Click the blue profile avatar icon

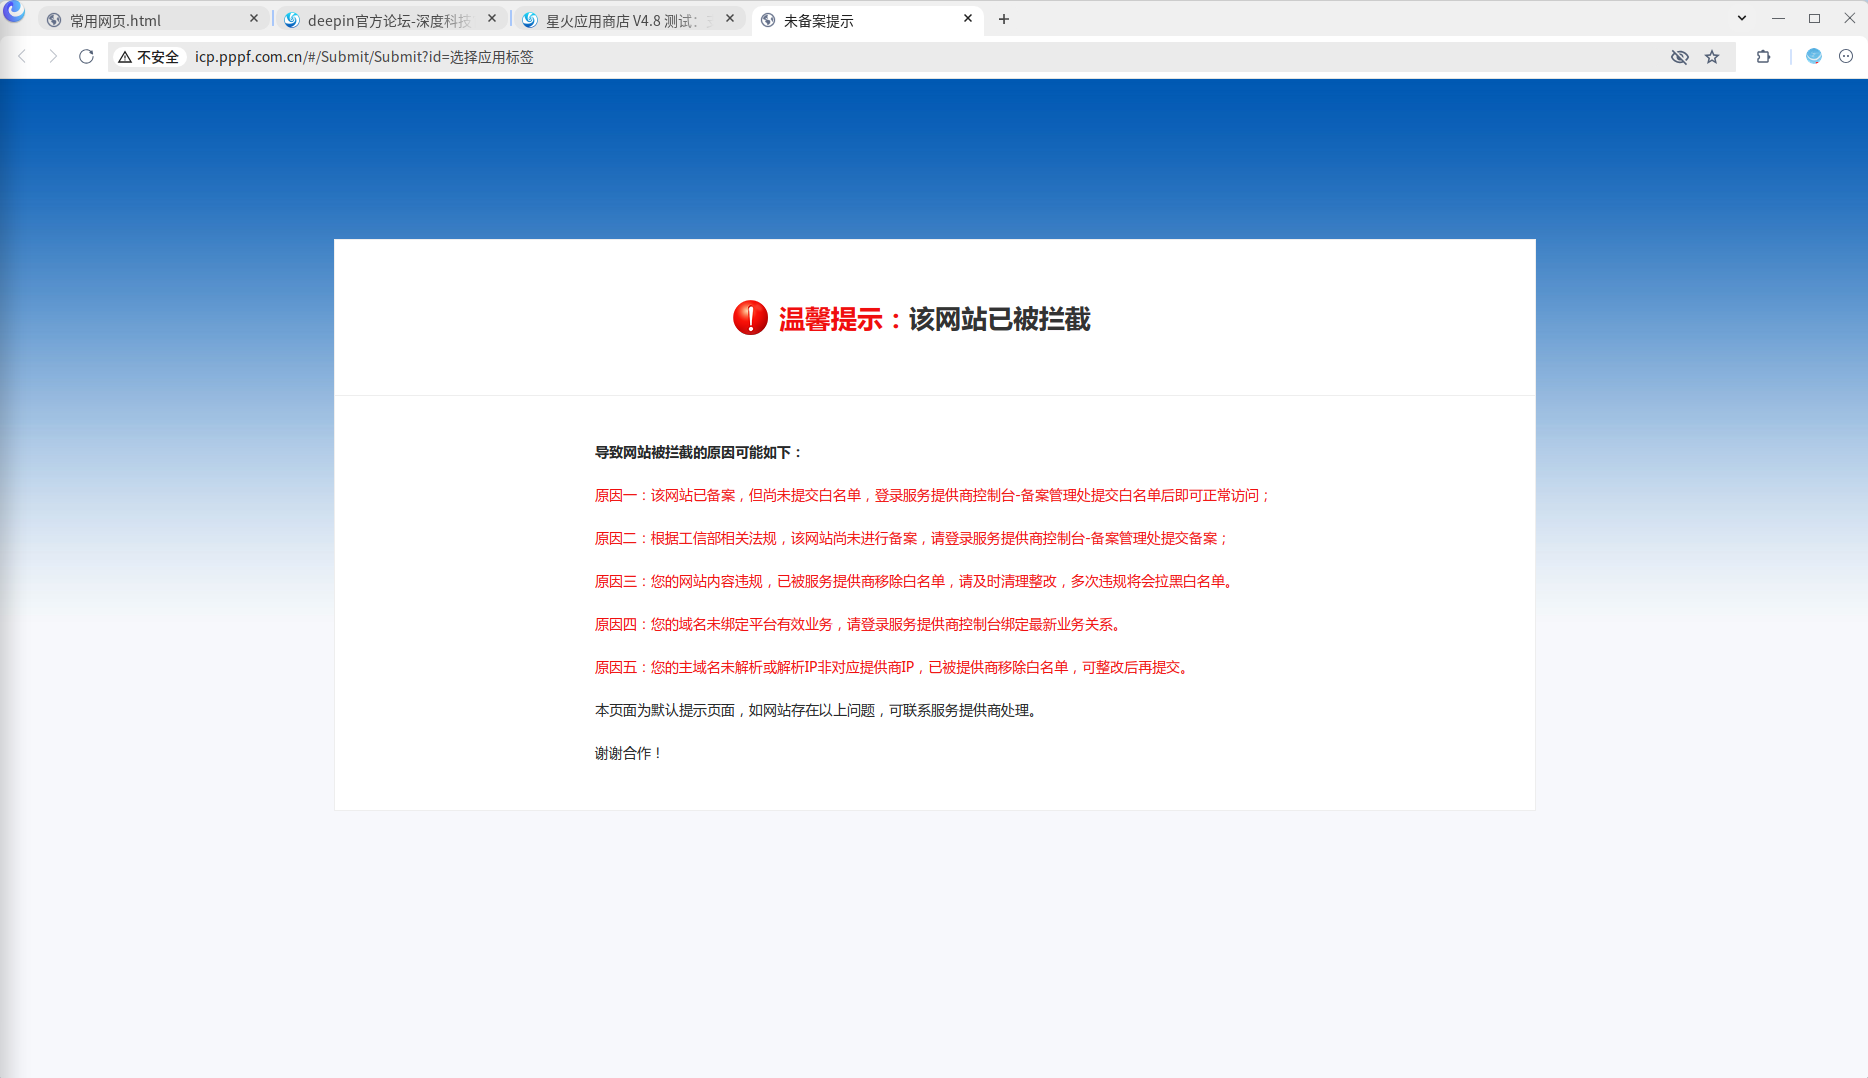click(1814, 57)
